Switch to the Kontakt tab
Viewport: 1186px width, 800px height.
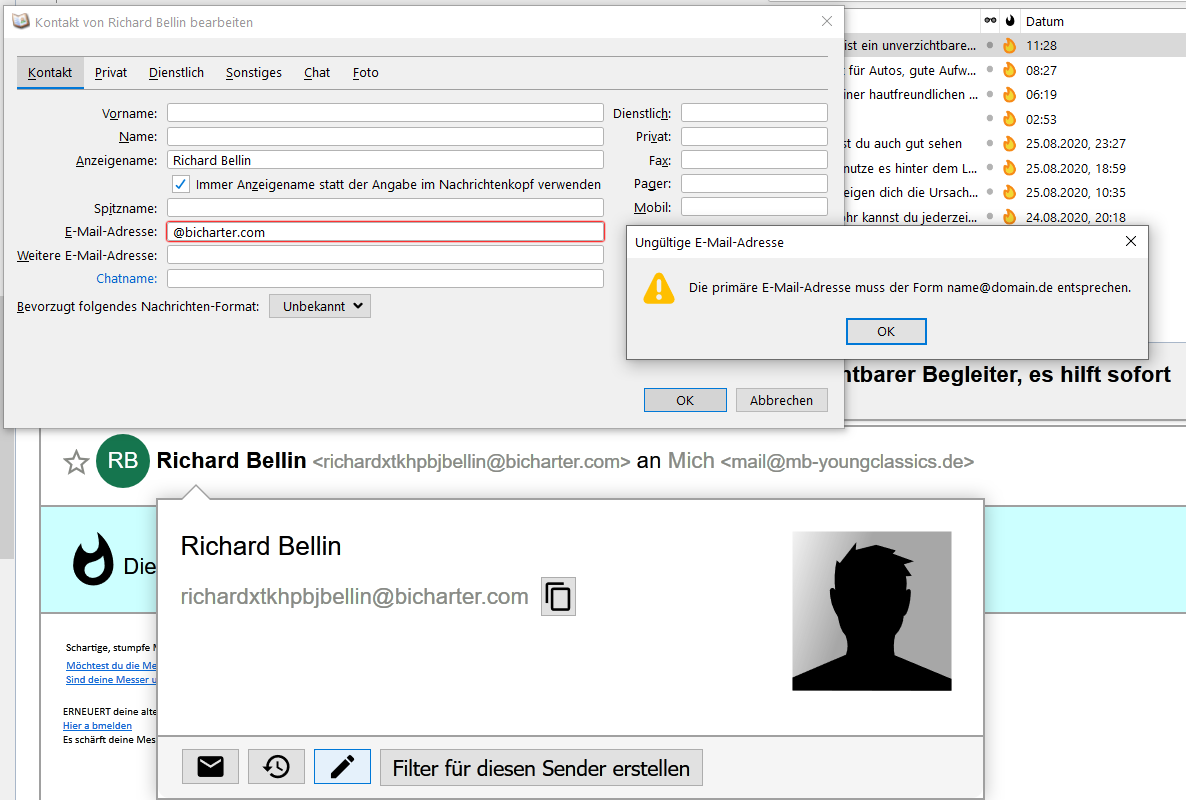(x=50, y=73)
